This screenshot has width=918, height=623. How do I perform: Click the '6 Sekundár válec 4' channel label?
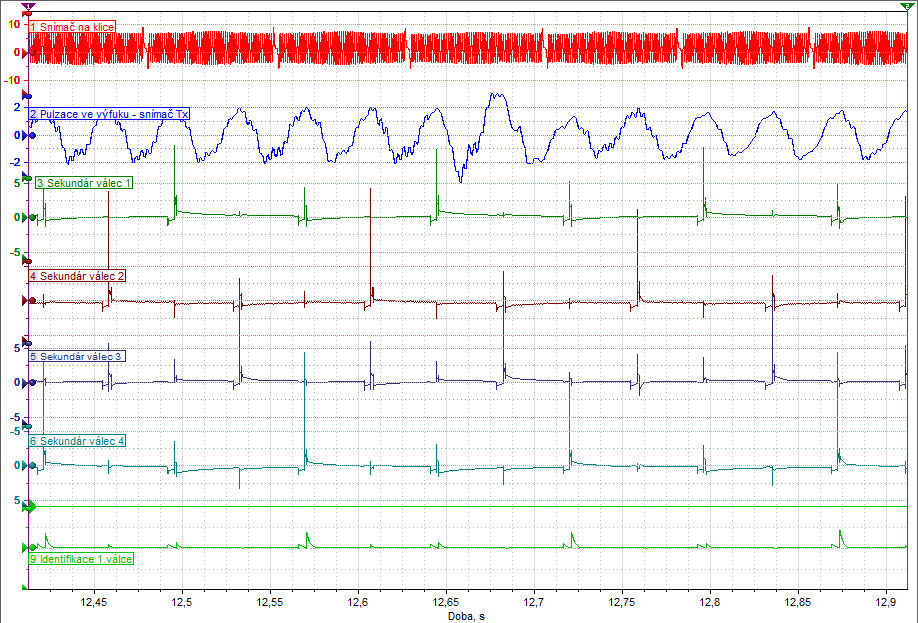point(77,440)
